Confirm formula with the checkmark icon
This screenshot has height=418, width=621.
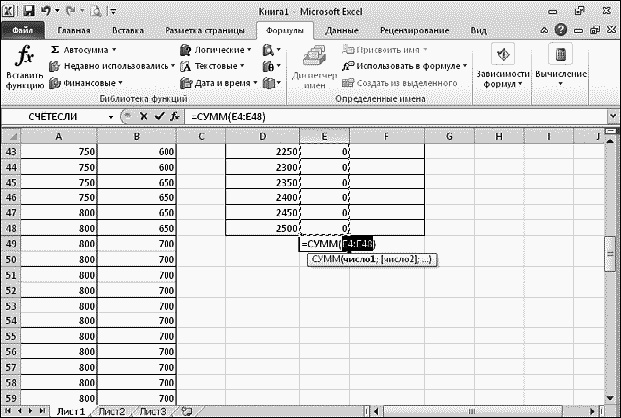click(158, 116)
